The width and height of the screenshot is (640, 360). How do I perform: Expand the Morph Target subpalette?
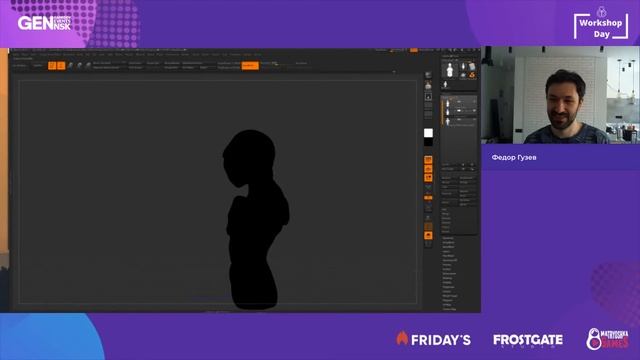point(450,296)
